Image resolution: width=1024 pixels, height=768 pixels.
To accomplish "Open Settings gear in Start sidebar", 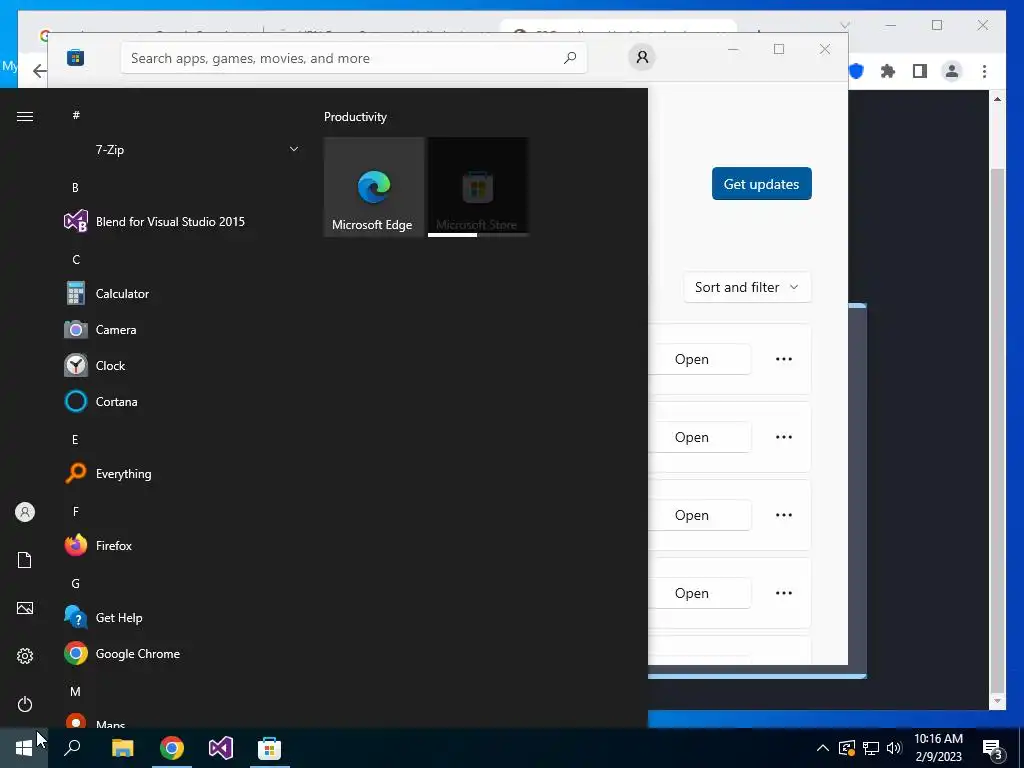I will 25,656.
